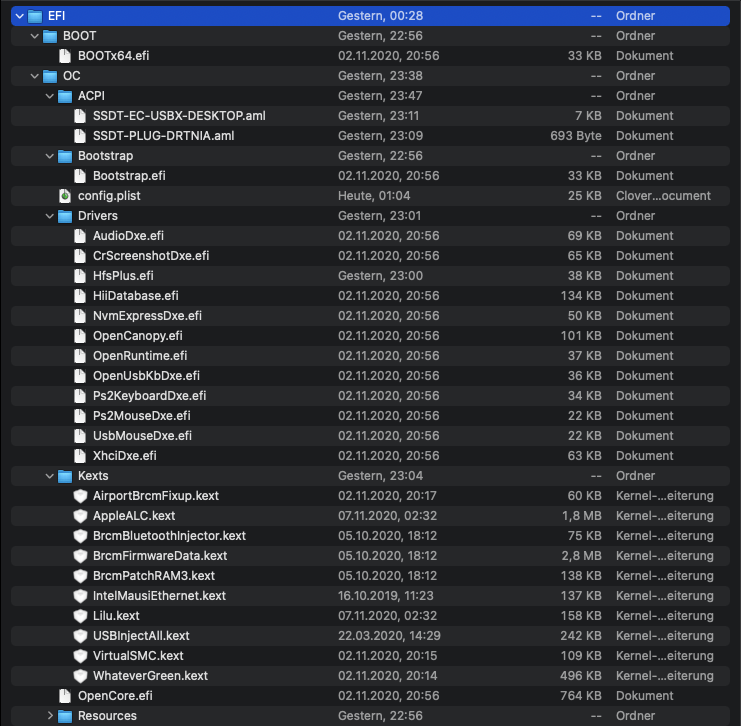Click the 'Heute, 01:04' date of config.plist
The width and height of the screenshot is (741, 726).
click(374, 196)
